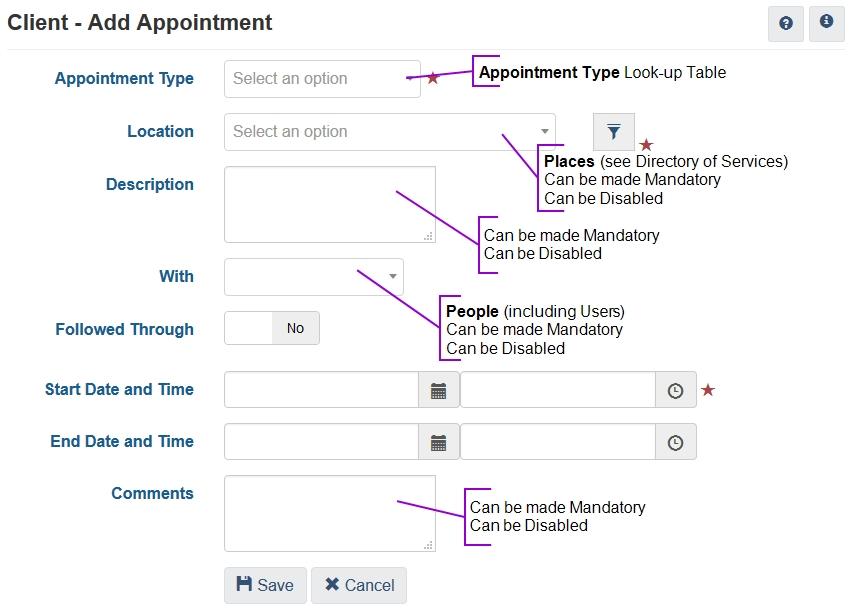Open the With person dropdown
This screenshot has height=609, width=854.
(x=313, y=277)
